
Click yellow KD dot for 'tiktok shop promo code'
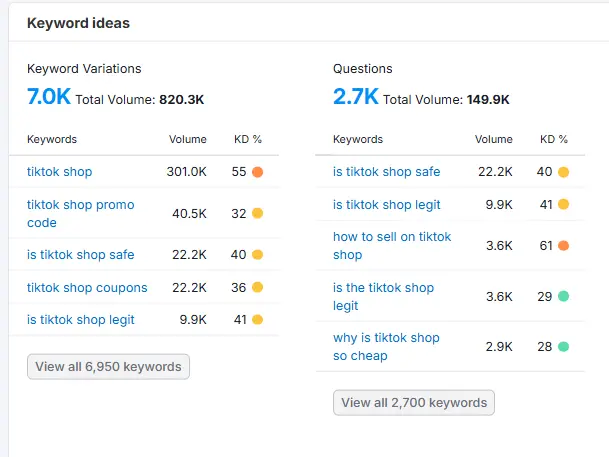pos(258,213)
